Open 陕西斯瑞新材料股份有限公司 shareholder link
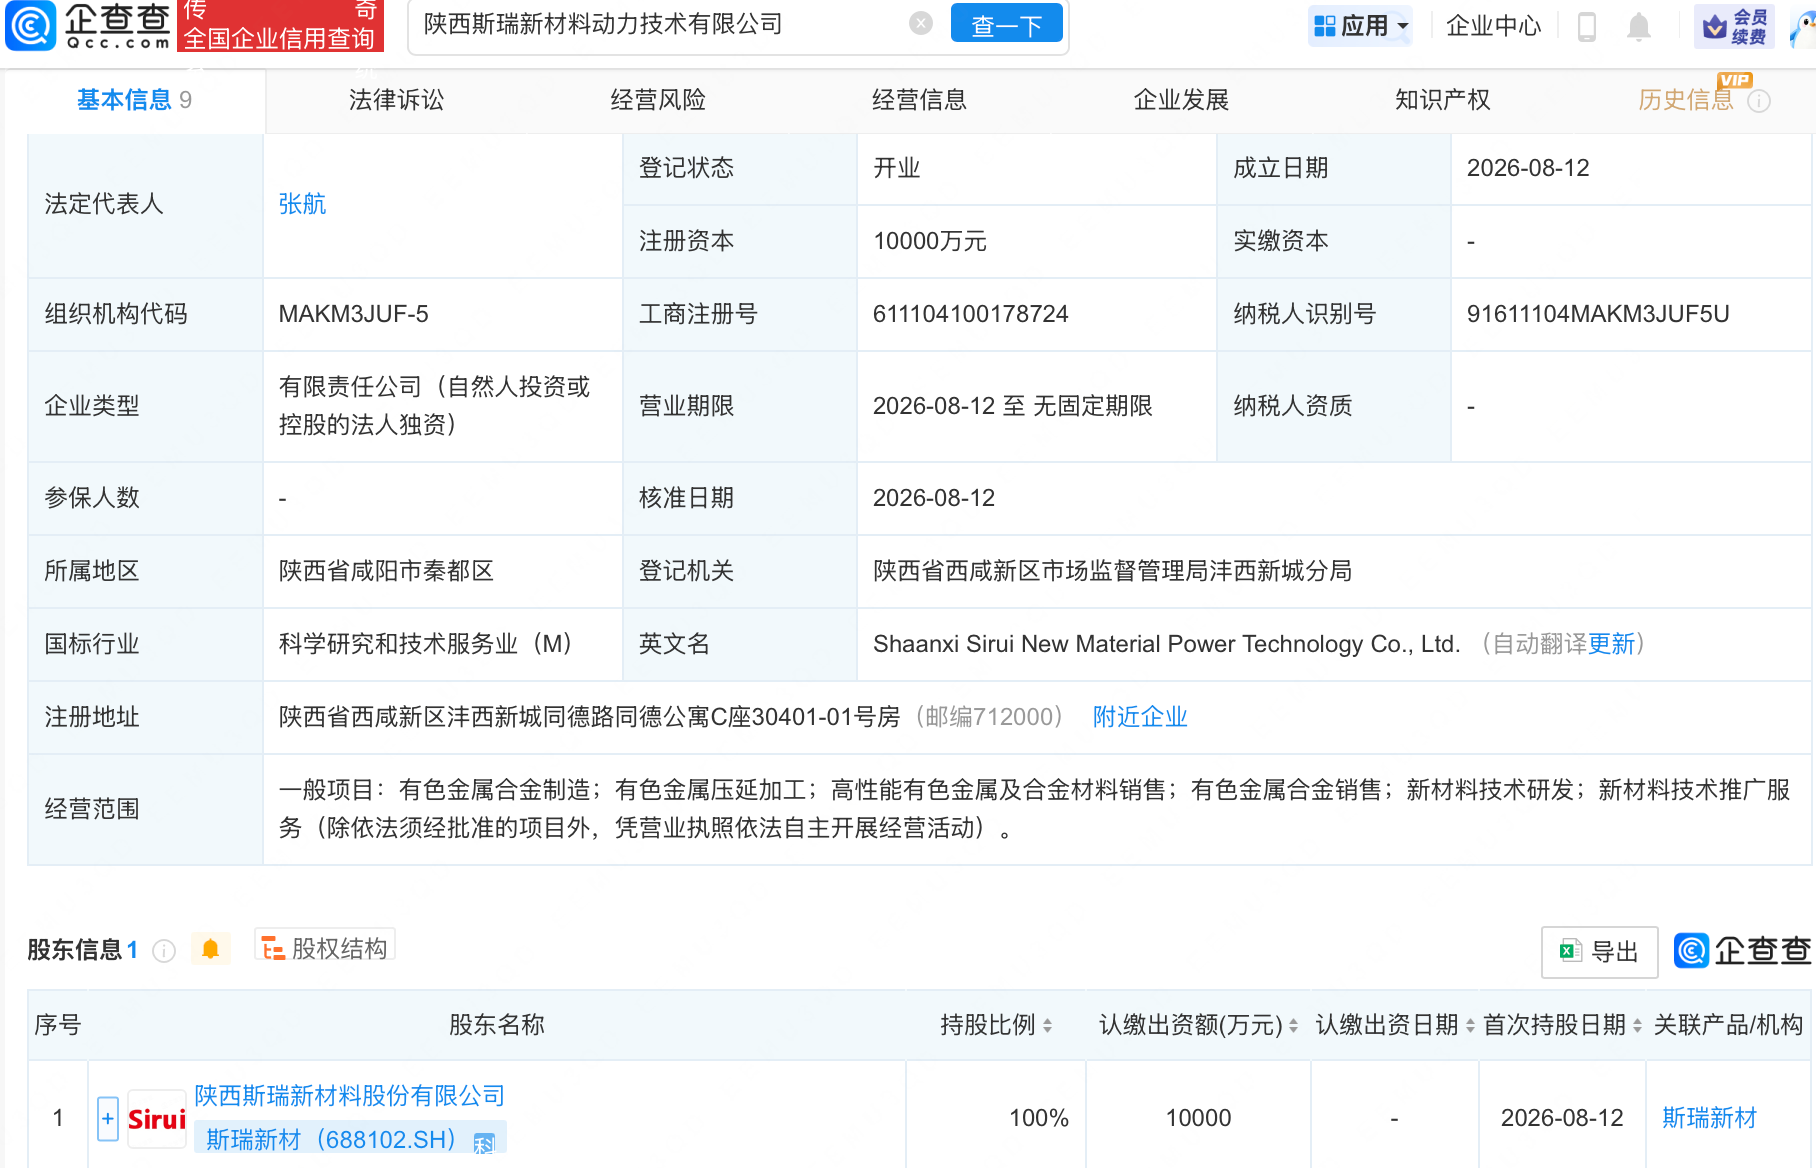The height and width of the screenshot is (1168, 1816). (x=349, y=1096)
